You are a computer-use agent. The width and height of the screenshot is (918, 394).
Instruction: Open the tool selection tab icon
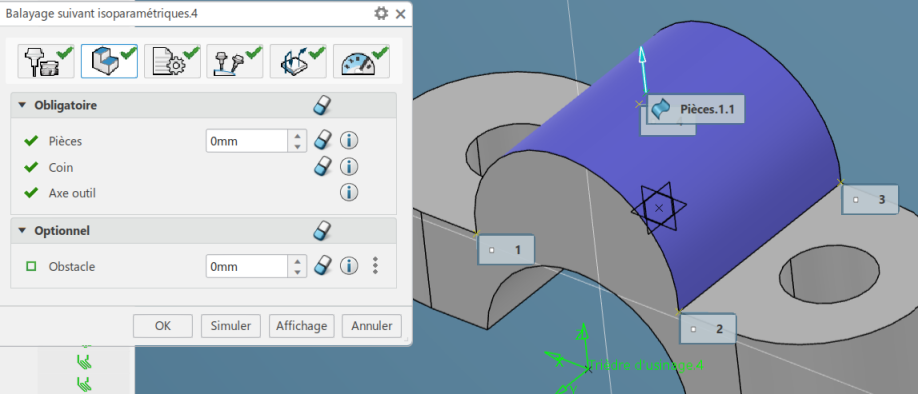click(x=46, y=61)
